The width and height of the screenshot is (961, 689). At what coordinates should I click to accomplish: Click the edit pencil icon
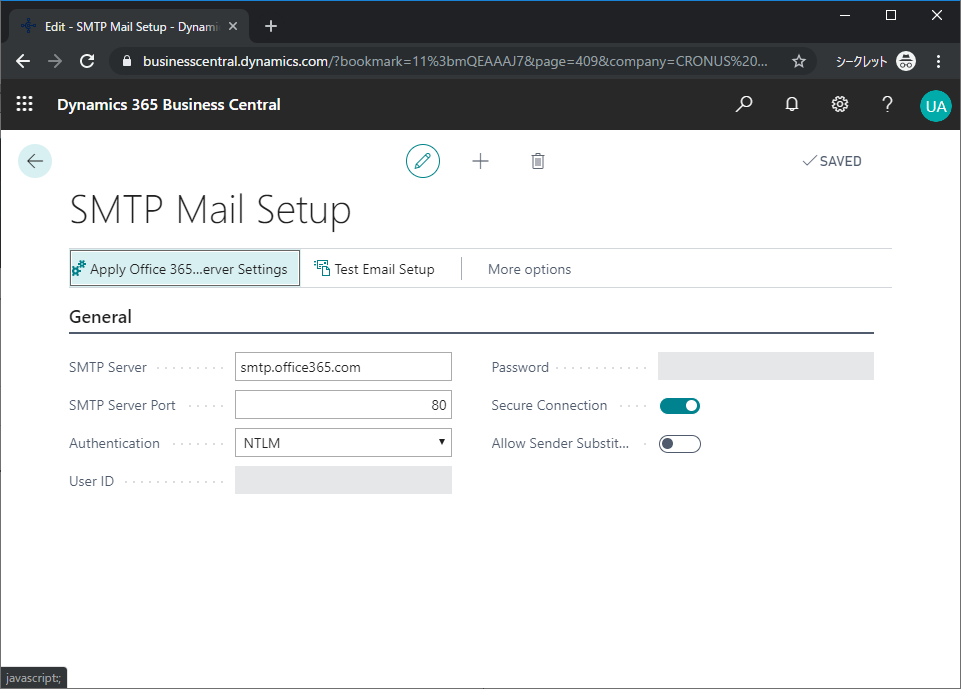point(423,161)
